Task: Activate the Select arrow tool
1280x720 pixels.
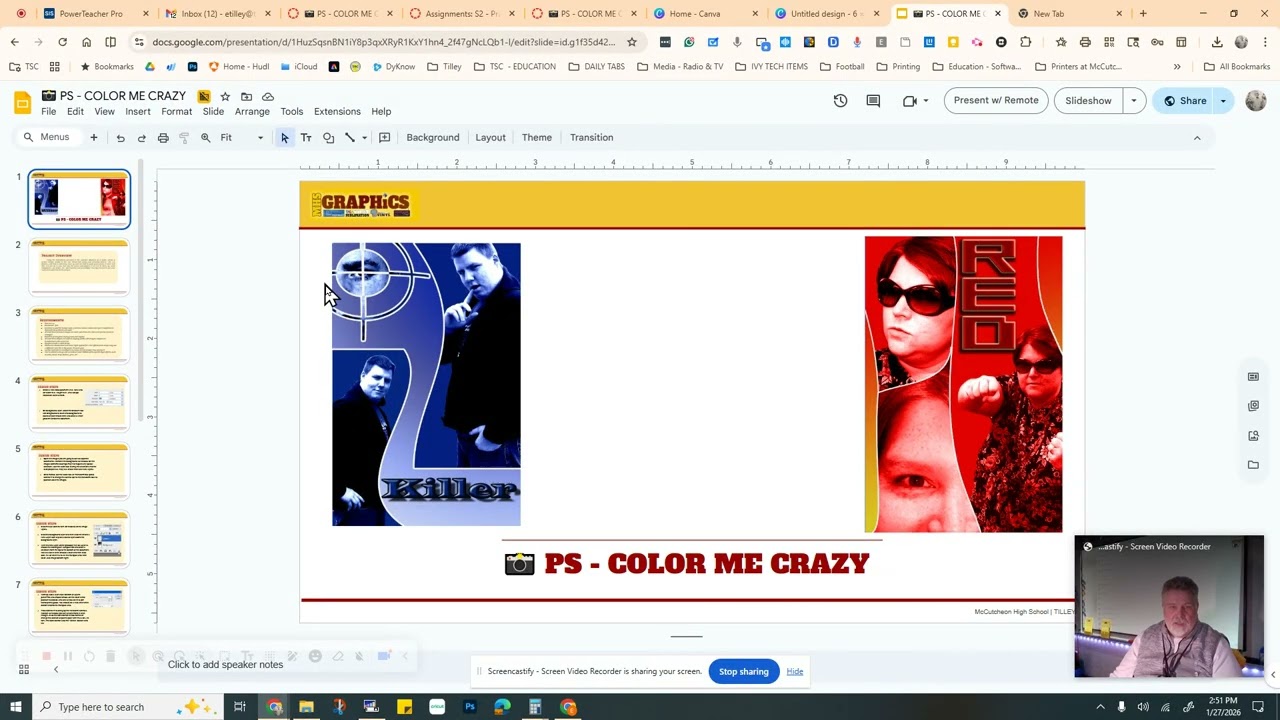Action: coord(285,138)
